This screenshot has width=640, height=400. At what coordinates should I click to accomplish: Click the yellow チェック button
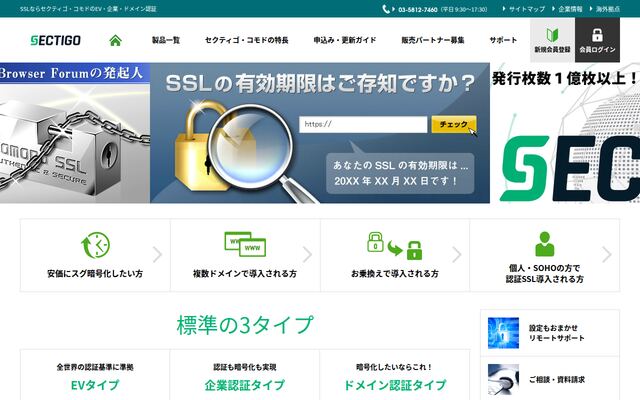pyautogui.click(x=454, y=124)
